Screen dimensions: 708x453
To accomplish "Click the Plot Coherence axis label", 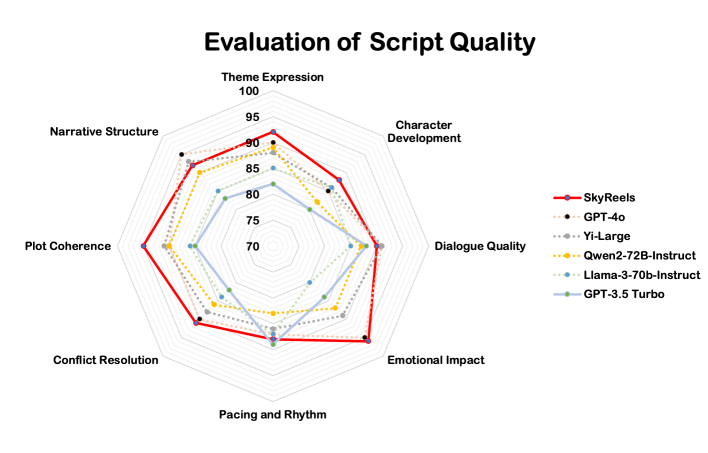I will 68,246.
